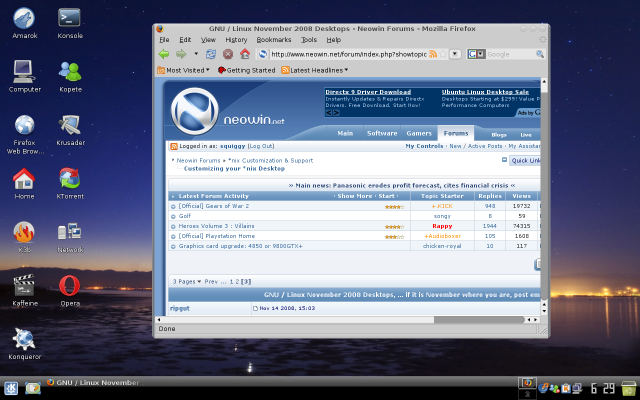Open rapgut's user profile link
The width and height of the screenshot is (640, 400).
pos(180,309)
